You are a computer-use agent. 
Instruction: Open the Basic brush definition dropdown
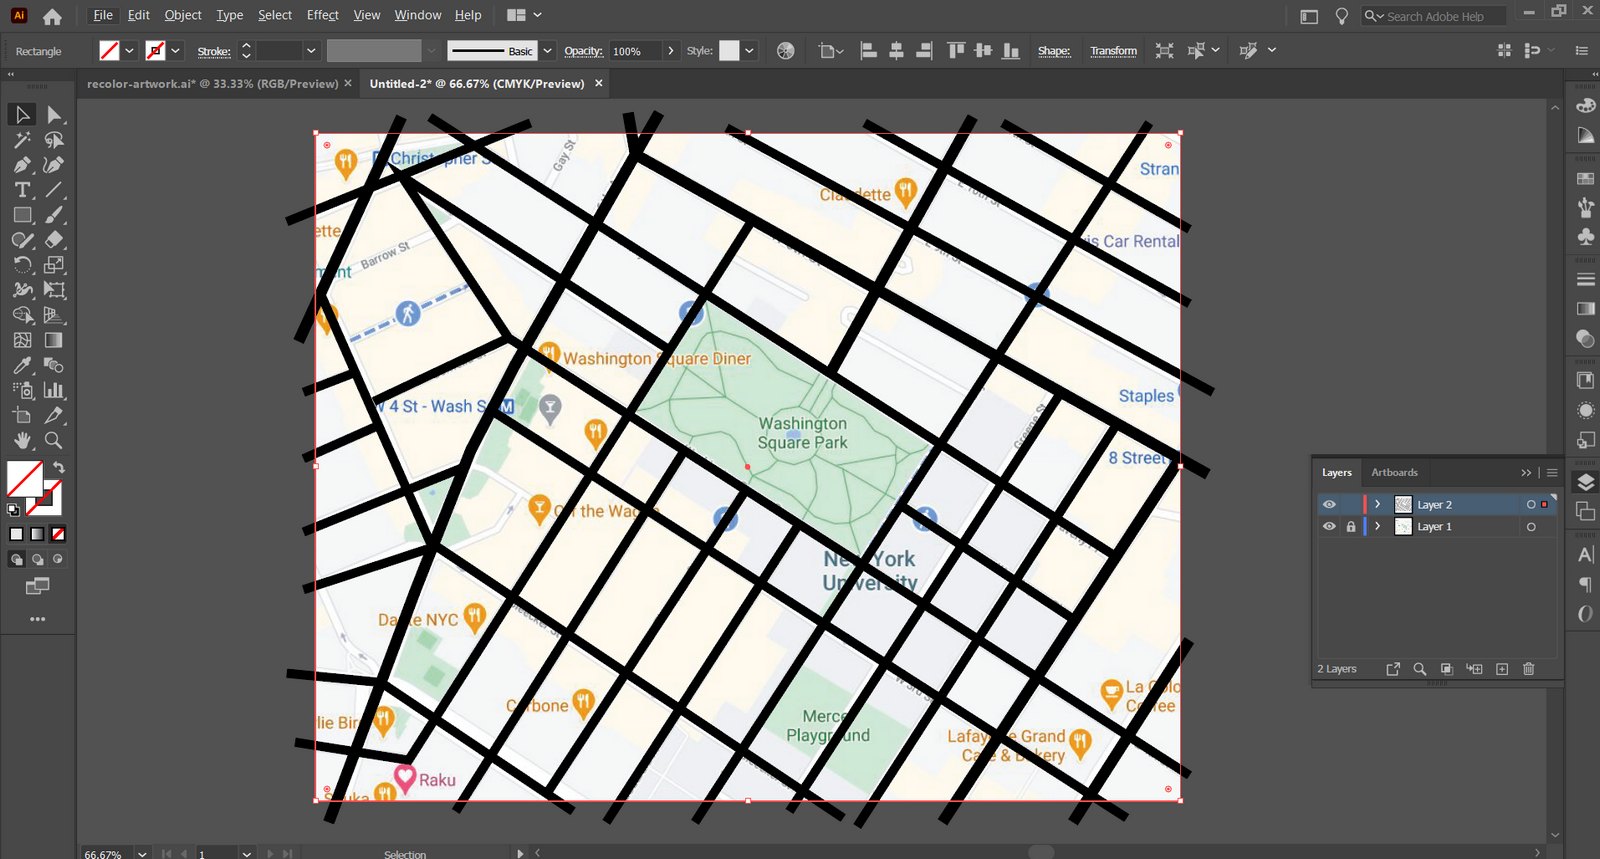click(547, 51)
